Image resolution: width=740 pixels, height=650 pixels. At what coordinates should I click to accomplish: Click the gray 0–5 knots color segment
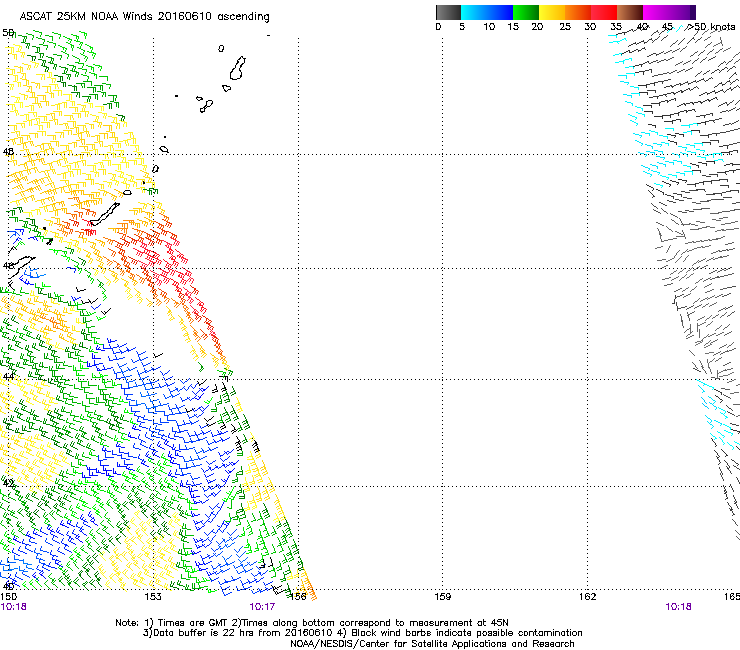click(448, 12)
